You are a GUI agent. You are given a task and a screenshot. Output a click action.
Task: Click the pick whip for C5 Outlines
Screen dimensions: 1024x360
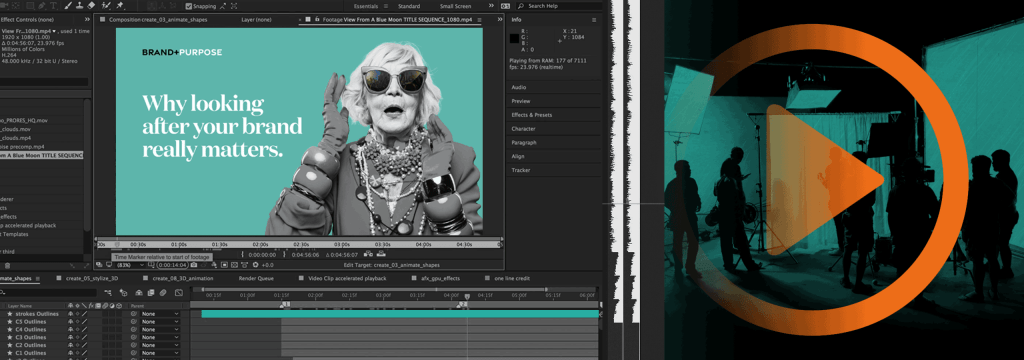133,321
